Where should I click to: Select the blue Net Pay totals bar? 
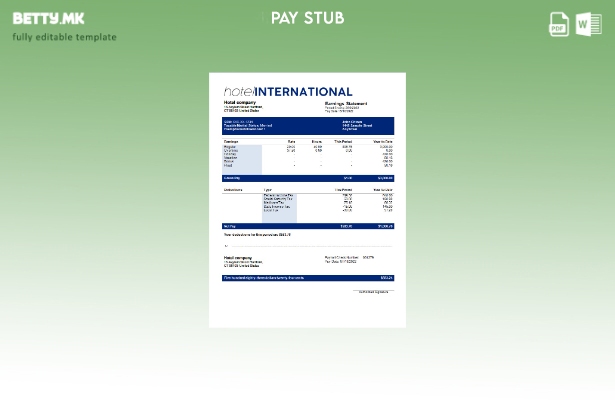pos(307,226)
